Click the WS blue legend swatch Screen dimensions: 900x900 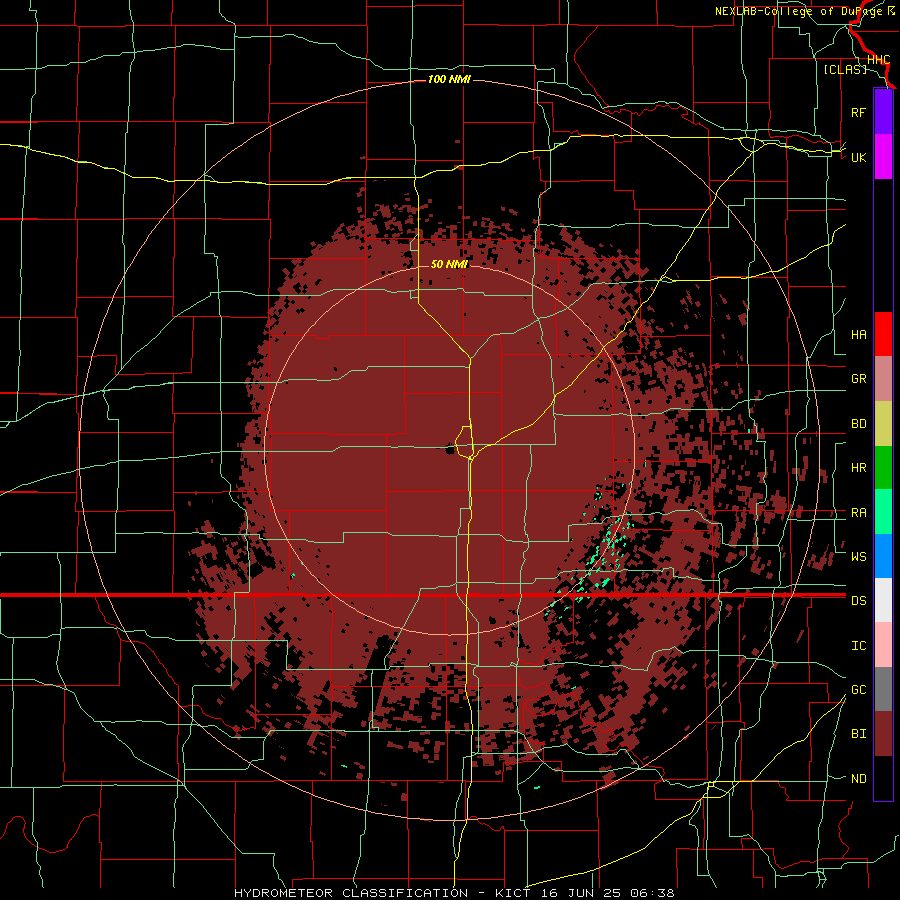[883, 556]
